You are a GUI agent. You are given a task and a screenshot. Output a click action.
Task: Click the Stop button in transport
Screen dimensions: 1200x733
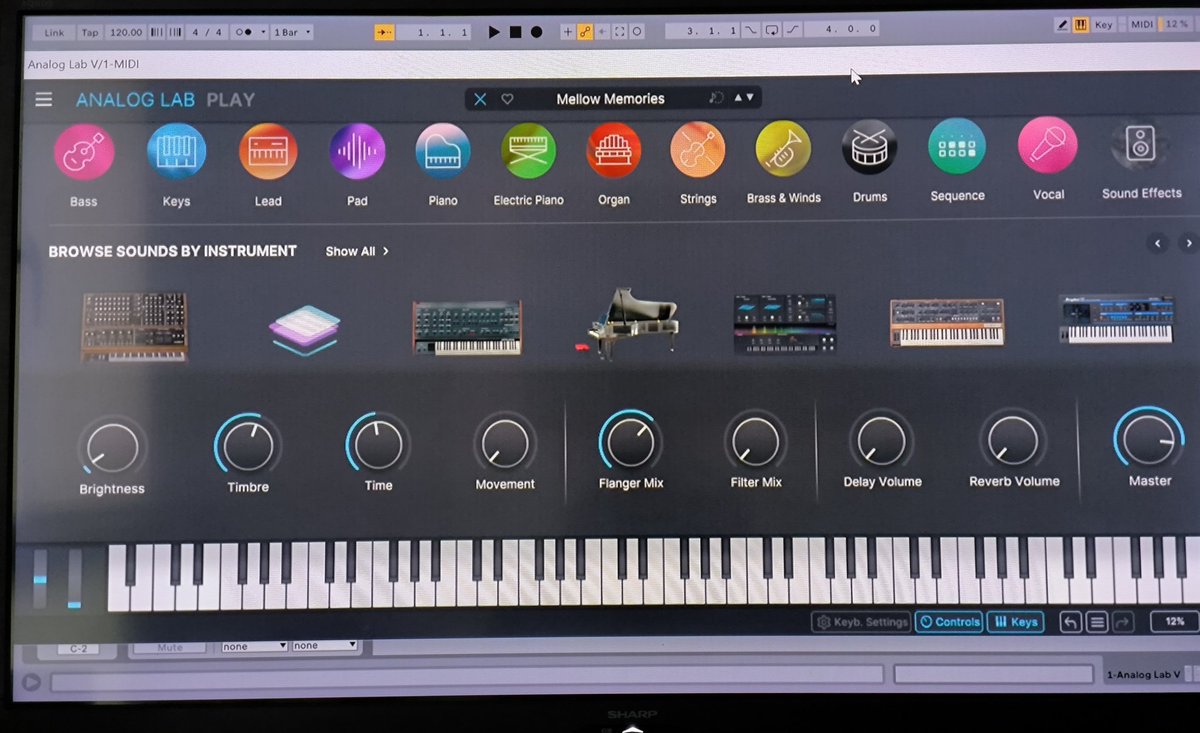coord(515,32)
